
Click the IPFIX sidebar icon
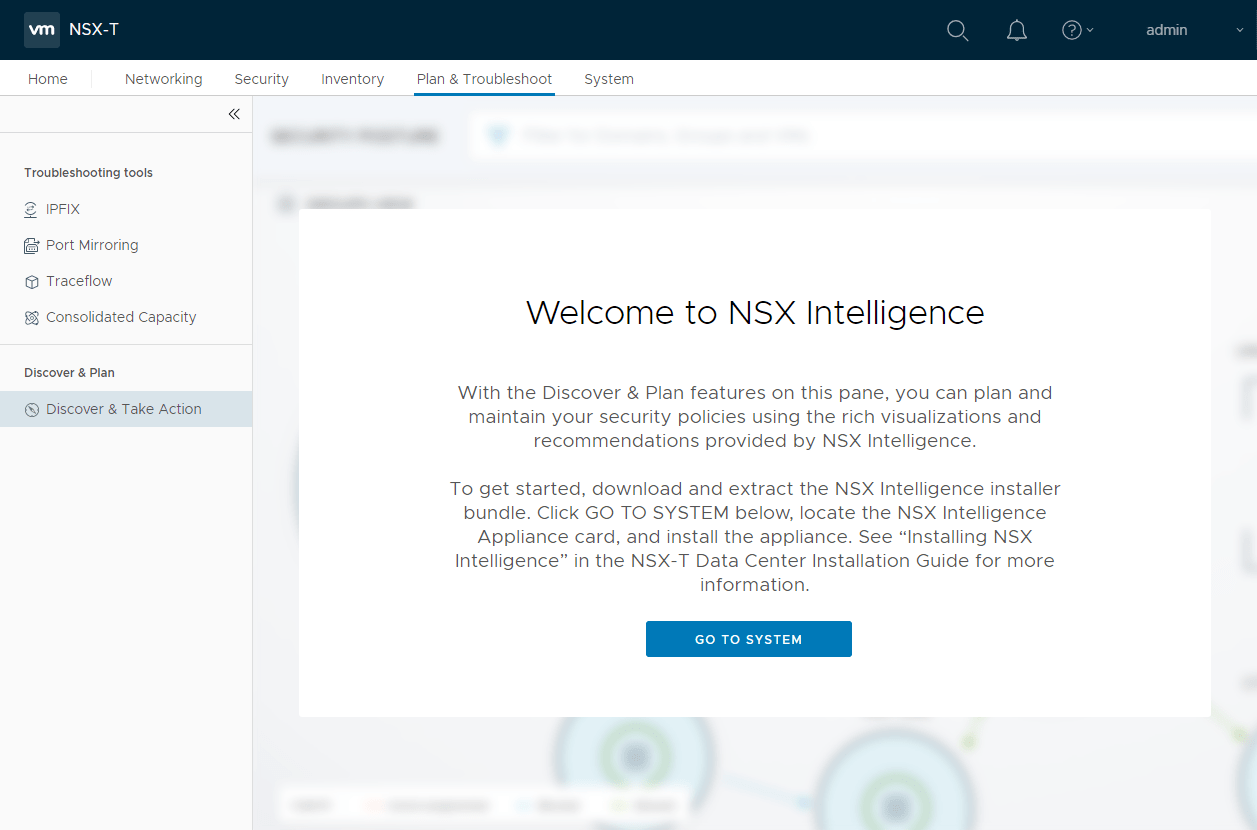[x=31, y=210]
